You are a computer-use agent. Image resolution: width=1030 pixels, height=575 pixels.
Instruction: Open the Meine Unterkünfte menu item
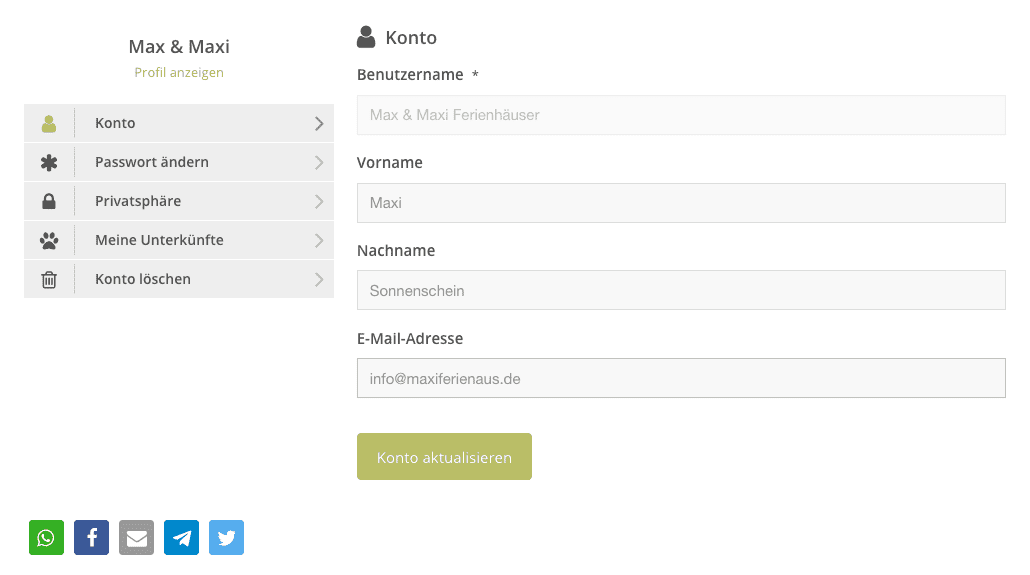click(x=179, y=241)
